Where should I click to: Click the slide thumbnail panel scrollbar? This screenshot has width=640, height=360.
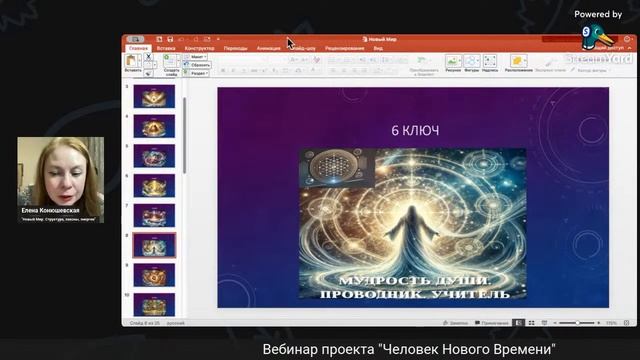[x=185, y=135]
